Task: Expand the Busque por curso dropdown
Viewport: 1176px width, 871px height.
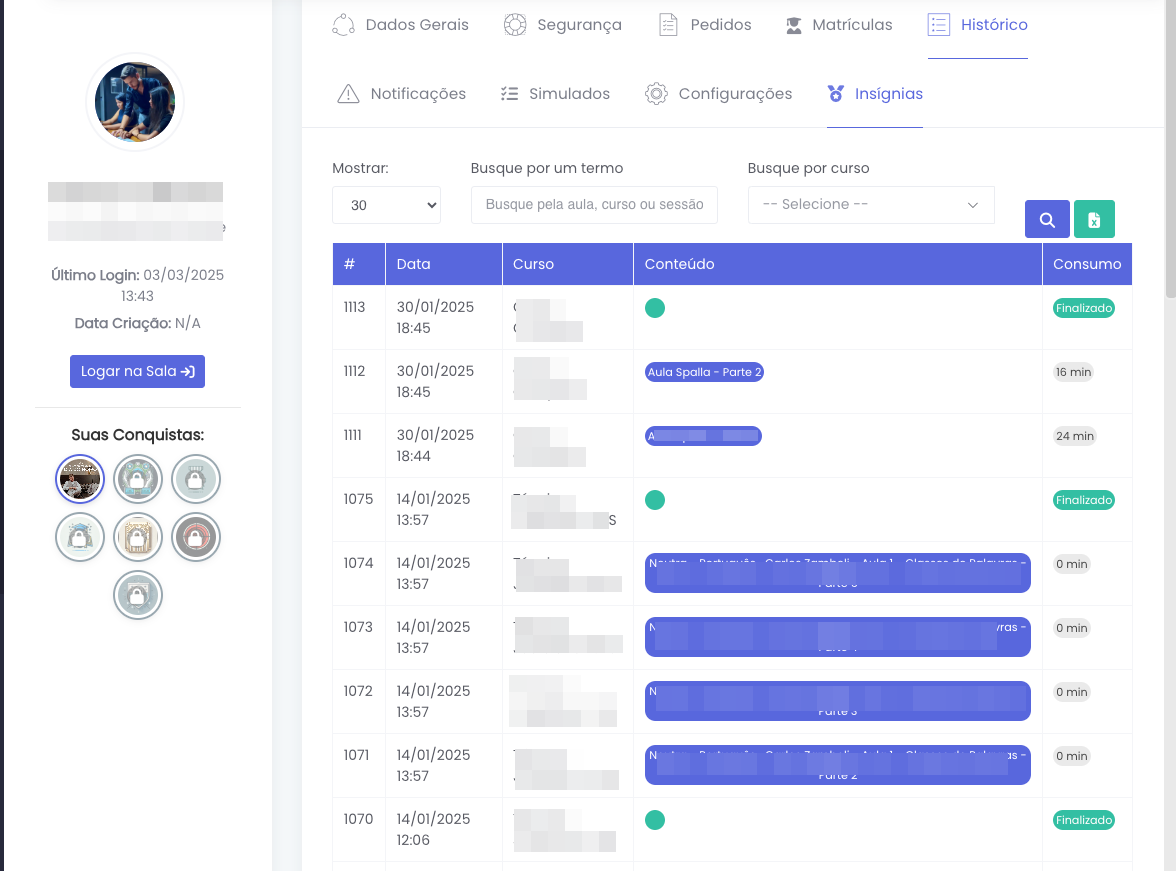Action: [x=870, y=205]
